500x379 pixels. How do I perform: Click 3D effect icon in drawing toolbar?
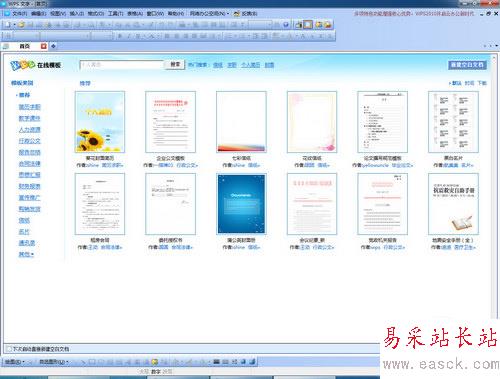point(253,361)
